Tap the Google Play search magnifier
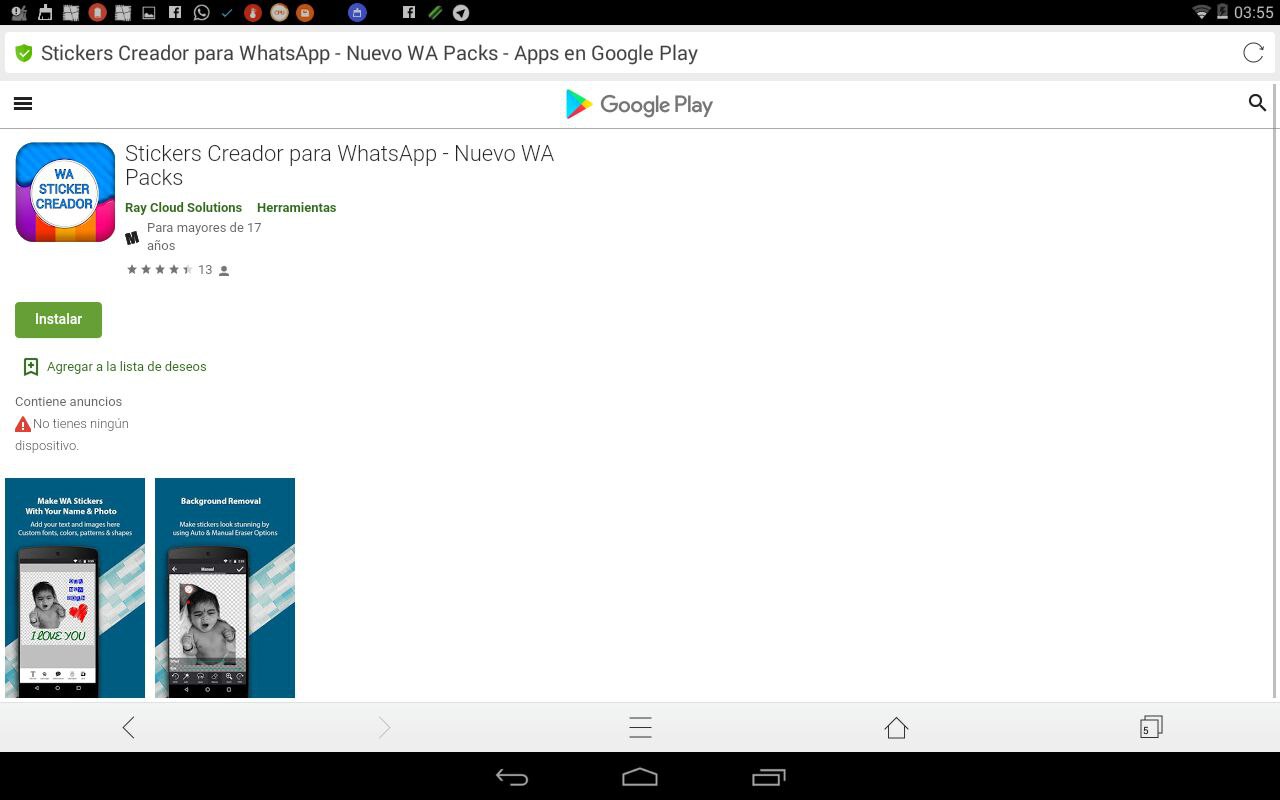1280x800 pixels. (1257, 103)
